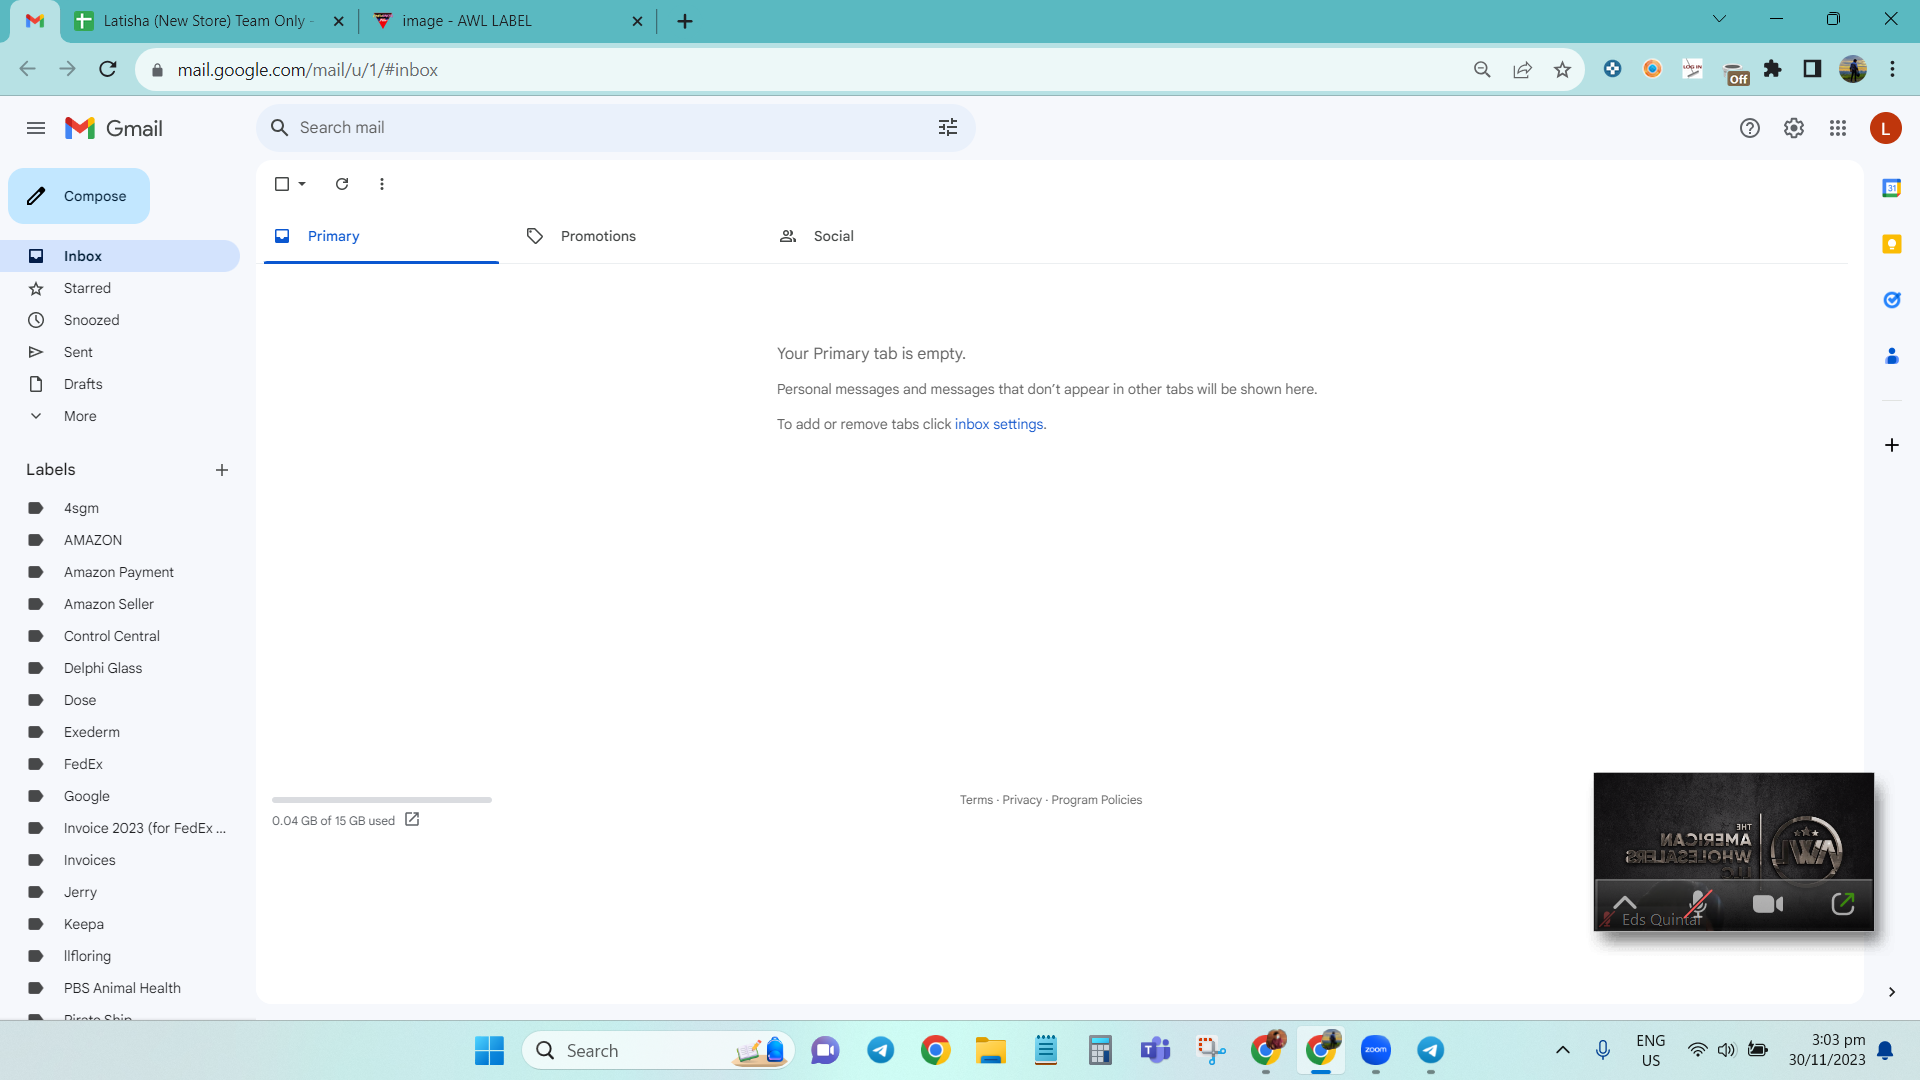Switch to the Promotions tab
Viewport: 1920px width, 1080px height.
[x=634, y=236]
